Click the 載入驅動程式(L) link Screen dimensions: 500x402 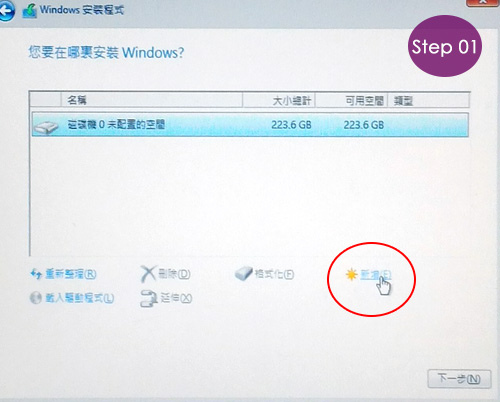[x=79, y=298]
